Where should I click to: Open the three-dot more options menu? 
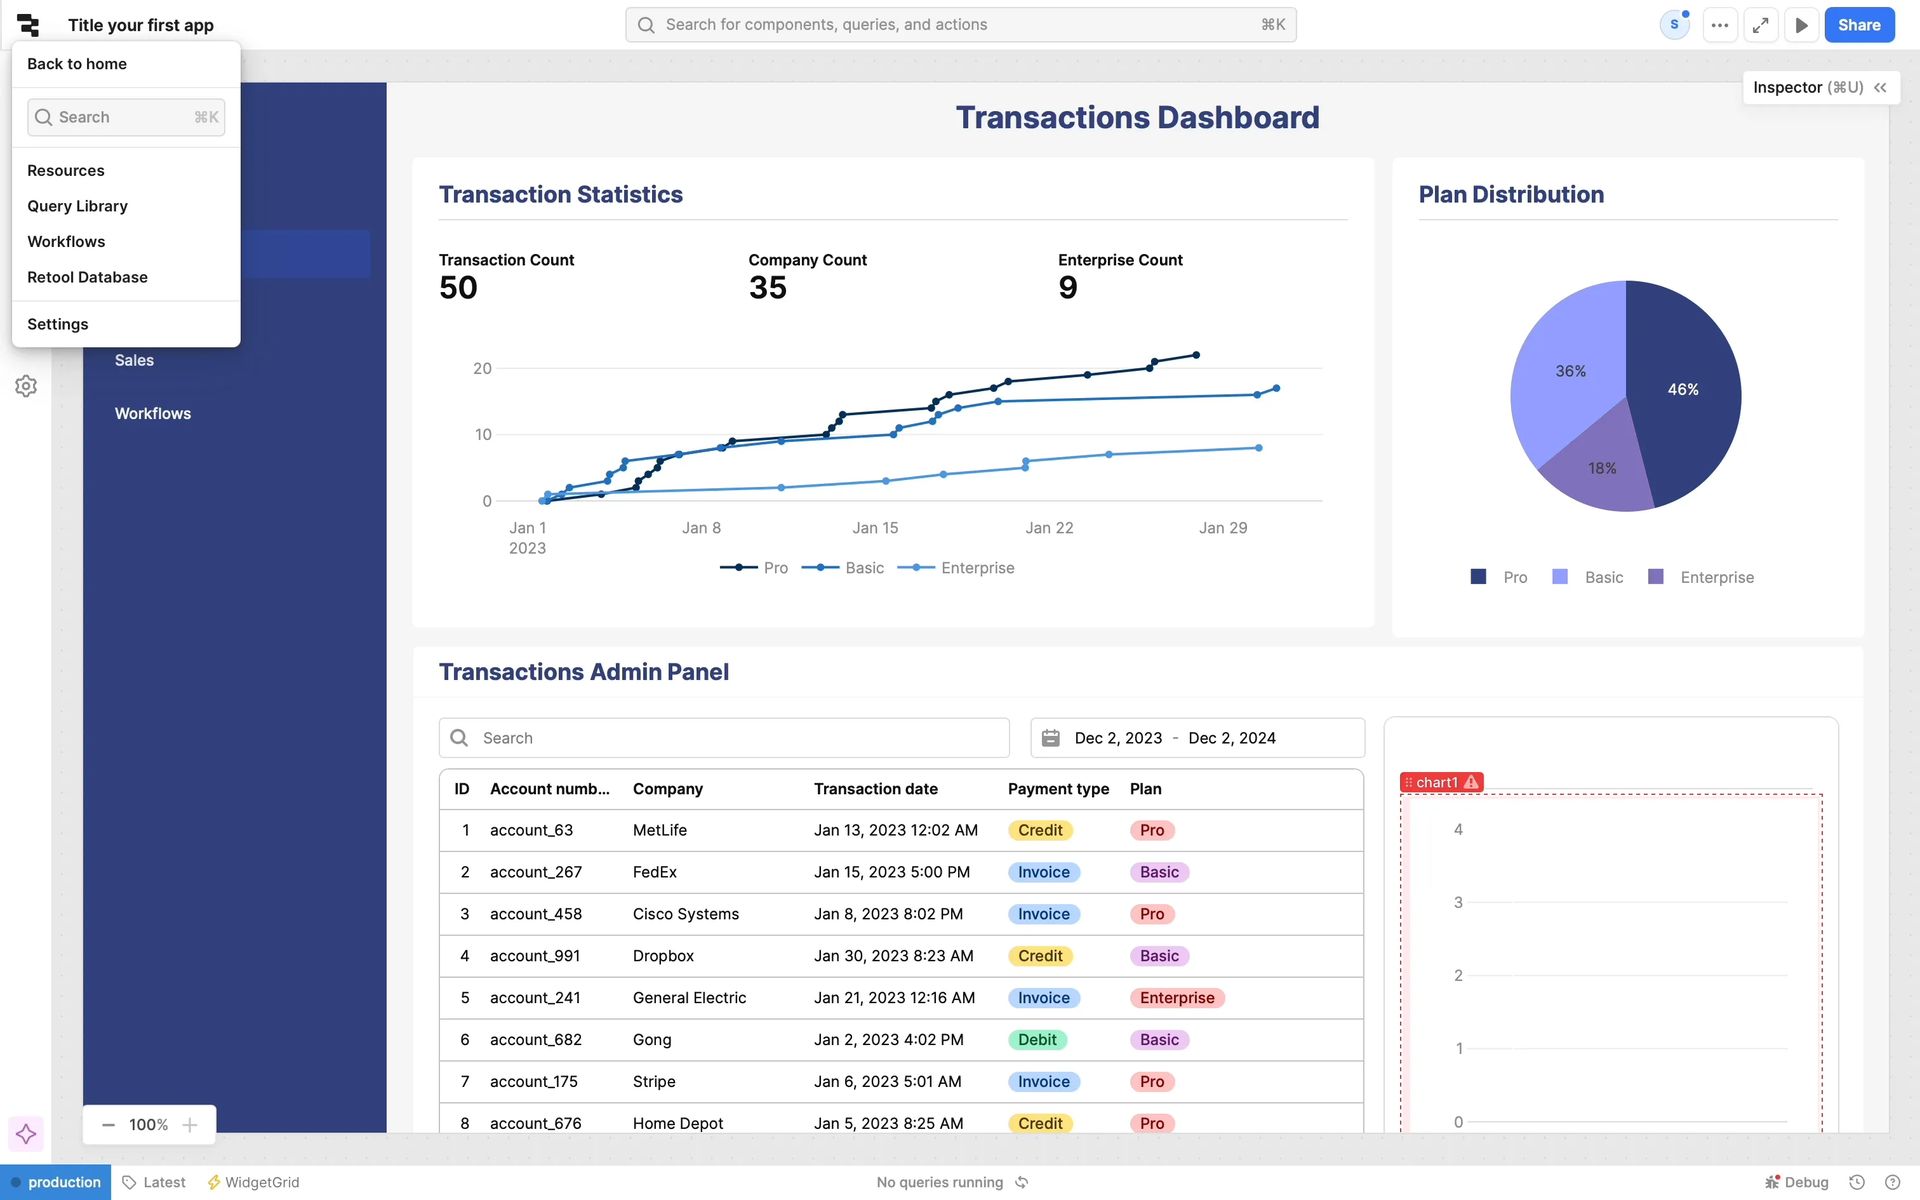tap(1719, 25)
